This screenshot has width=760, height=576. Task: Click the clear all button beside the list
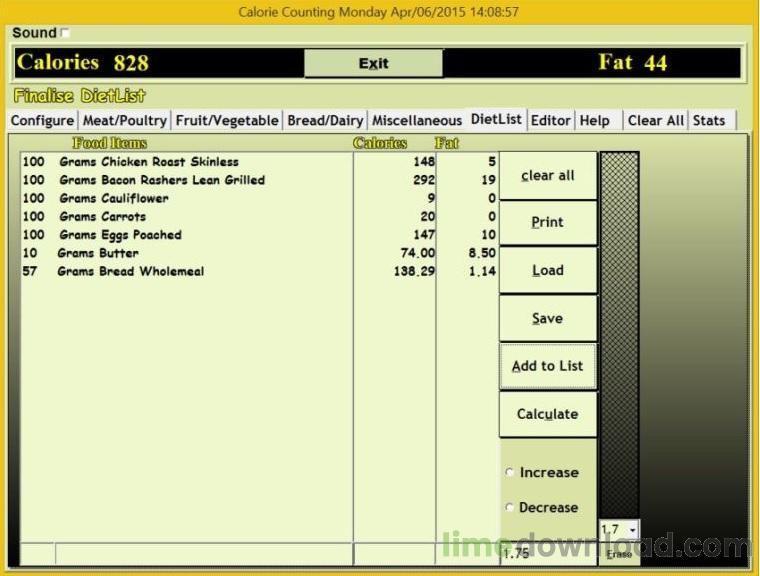[x=548, y=176]
